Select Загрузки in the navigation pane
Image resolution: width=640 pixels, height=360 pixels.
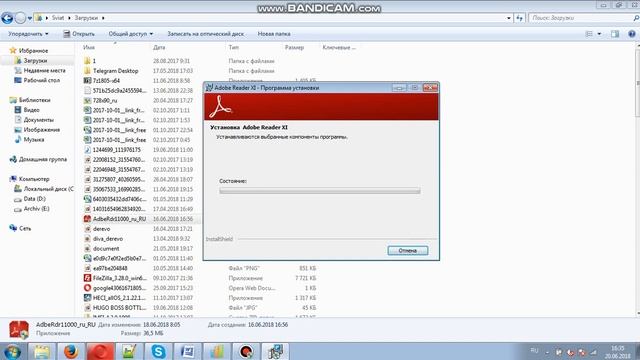(31, 60)
